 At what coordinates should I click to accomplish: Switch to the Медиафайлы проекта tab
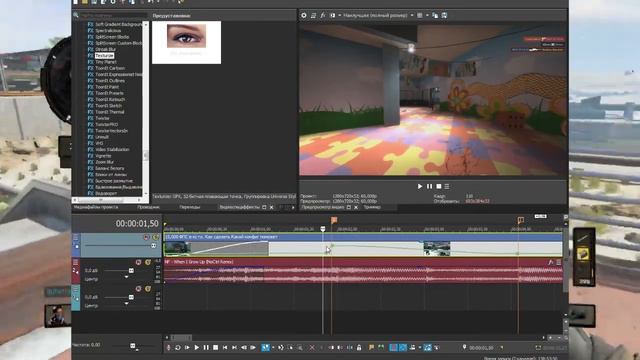[x=96, y=207]
